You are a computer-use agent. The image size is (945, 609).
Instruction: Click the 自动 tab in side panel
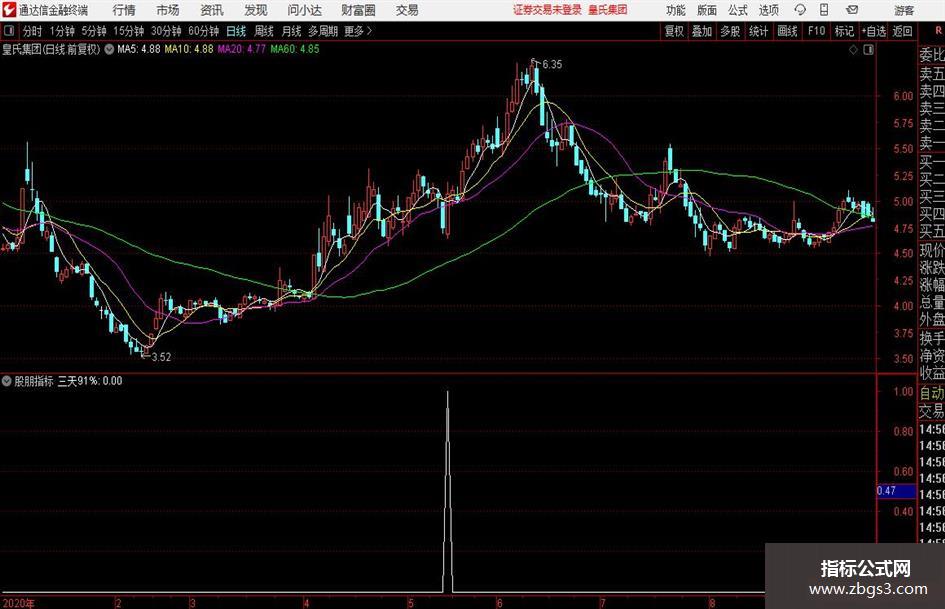(x=932, y=393)
